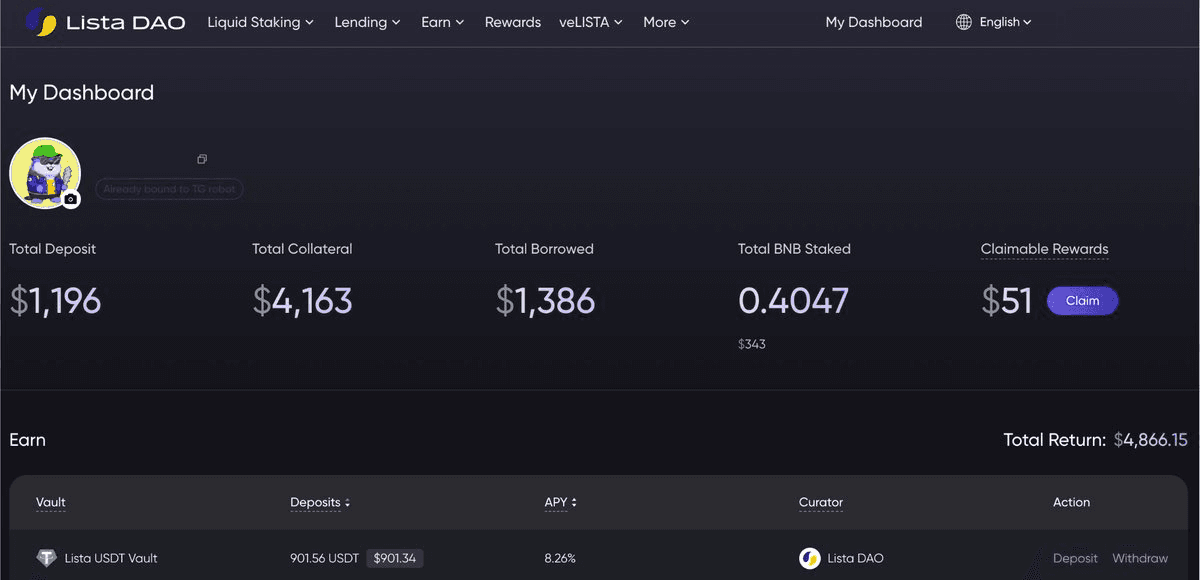Click the My Dashboard page heading
The image size is (1200, 580).
(82, 93)
